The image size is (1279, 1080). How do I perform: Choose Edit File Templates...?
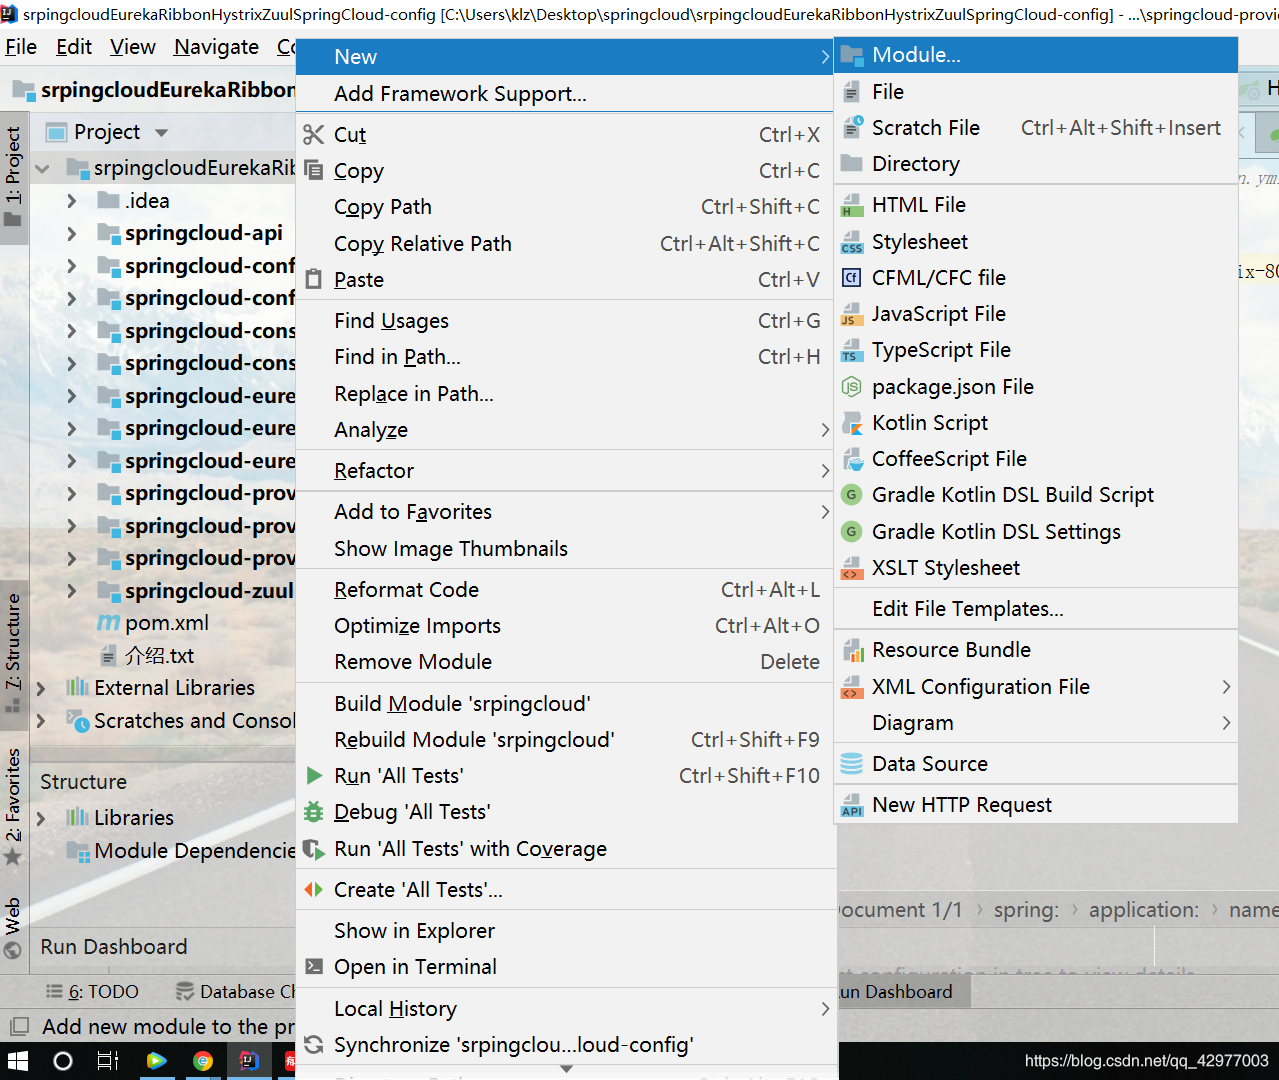pyautogui.click(x=1036, y=609)
